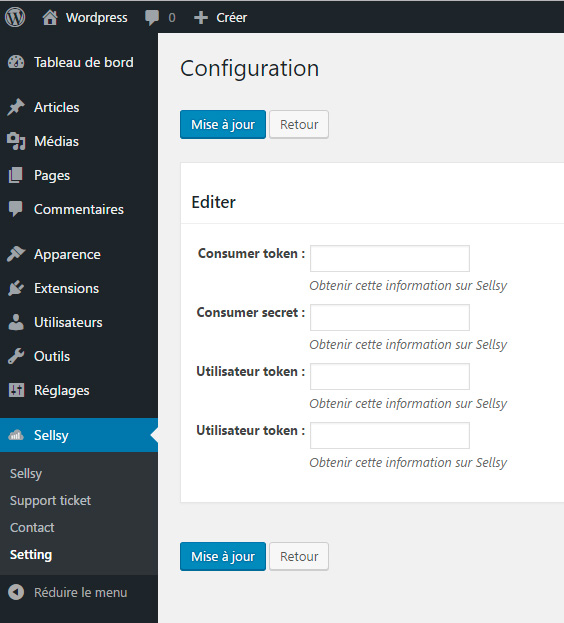Click the top Mise à jour button
This screenshot has width=564, height=623.
[x=223, y=124]
